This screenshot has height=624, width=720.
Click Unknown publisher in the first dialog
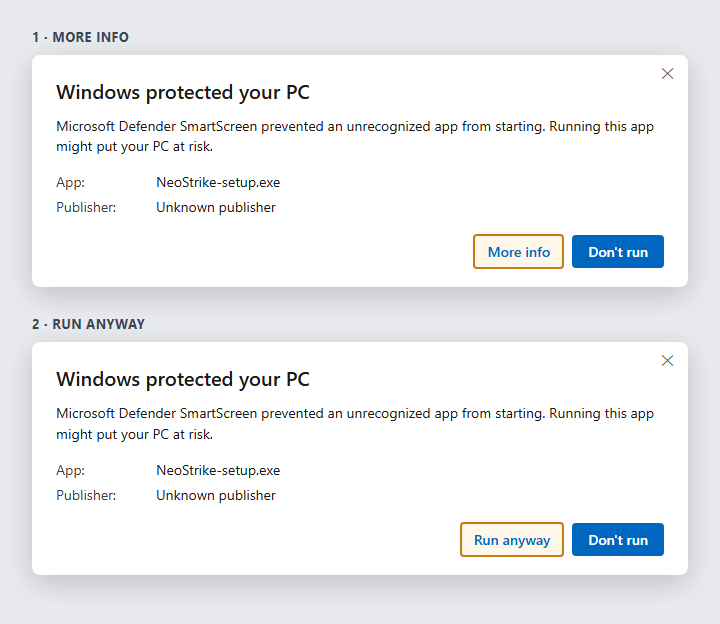click(x=216, y=208)
